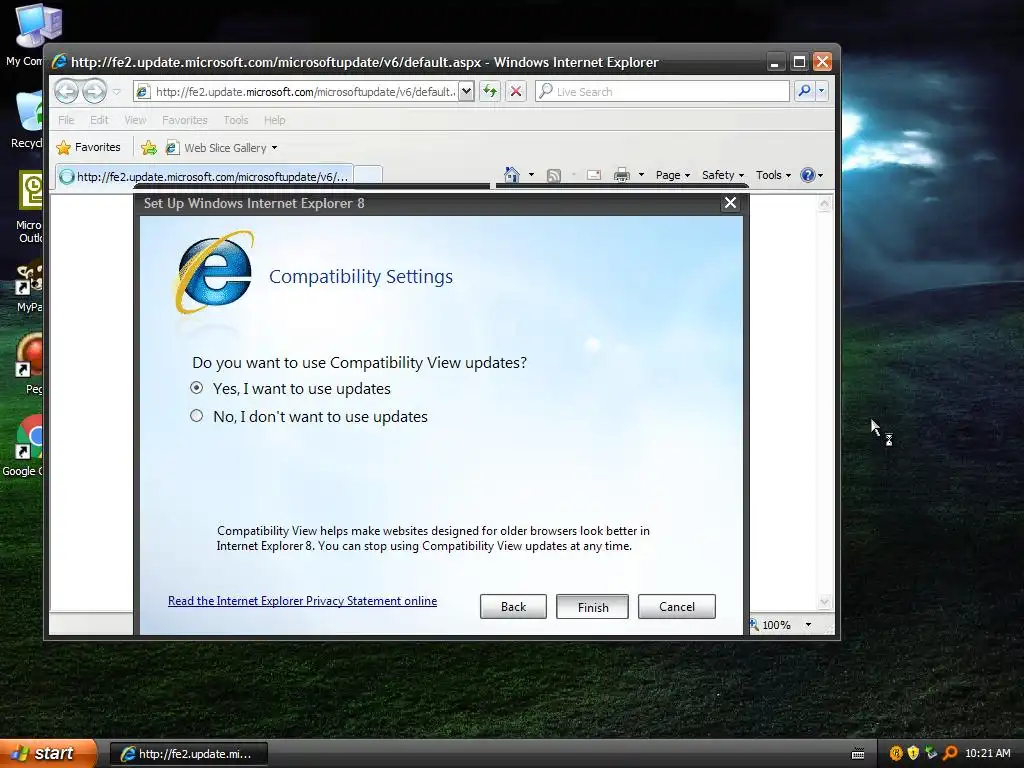Screen dimensions: 1024x768
Task: Open the Tools menu in menu bar
Action: point(236,120)
